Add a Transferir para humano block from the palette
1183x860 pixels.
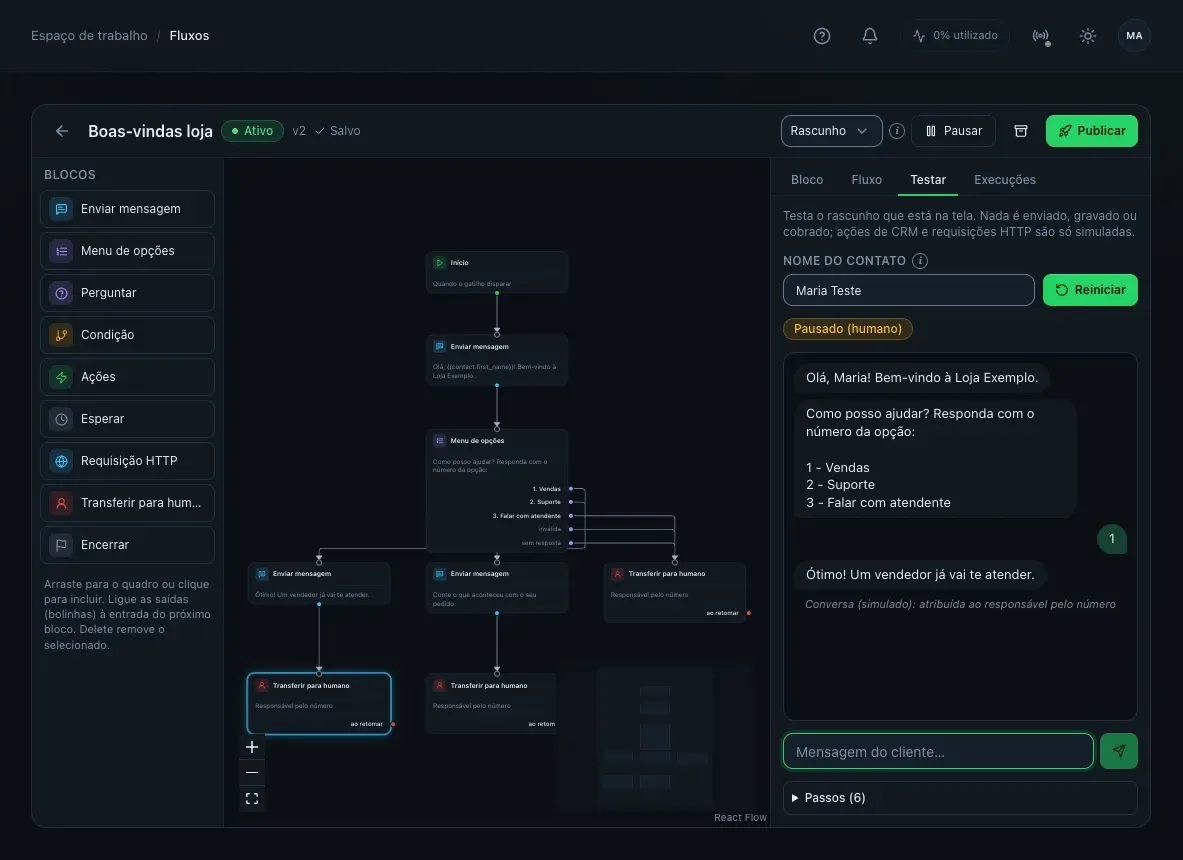pos(128,503)
